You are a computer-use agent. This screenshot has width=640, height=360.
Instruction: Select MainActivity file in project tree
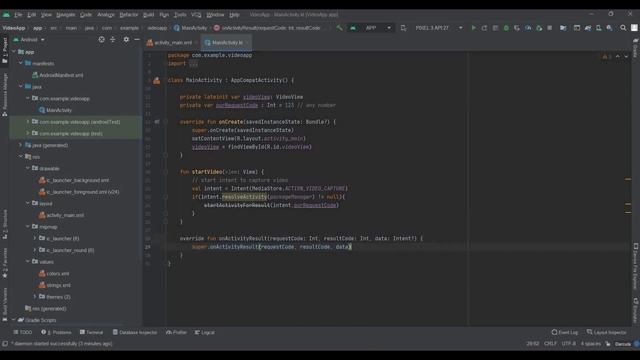(55, 110)
